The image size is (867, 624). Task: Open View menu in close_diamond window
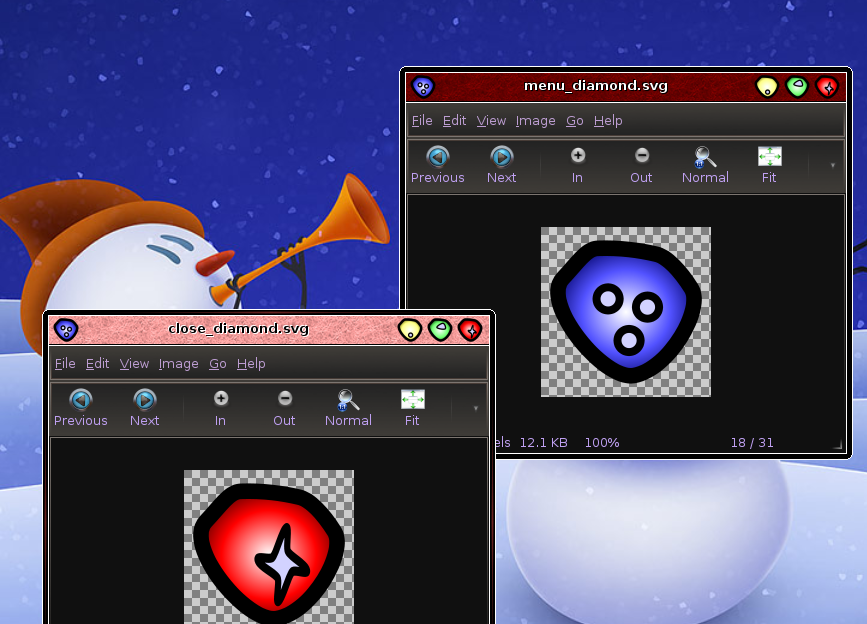134,364
